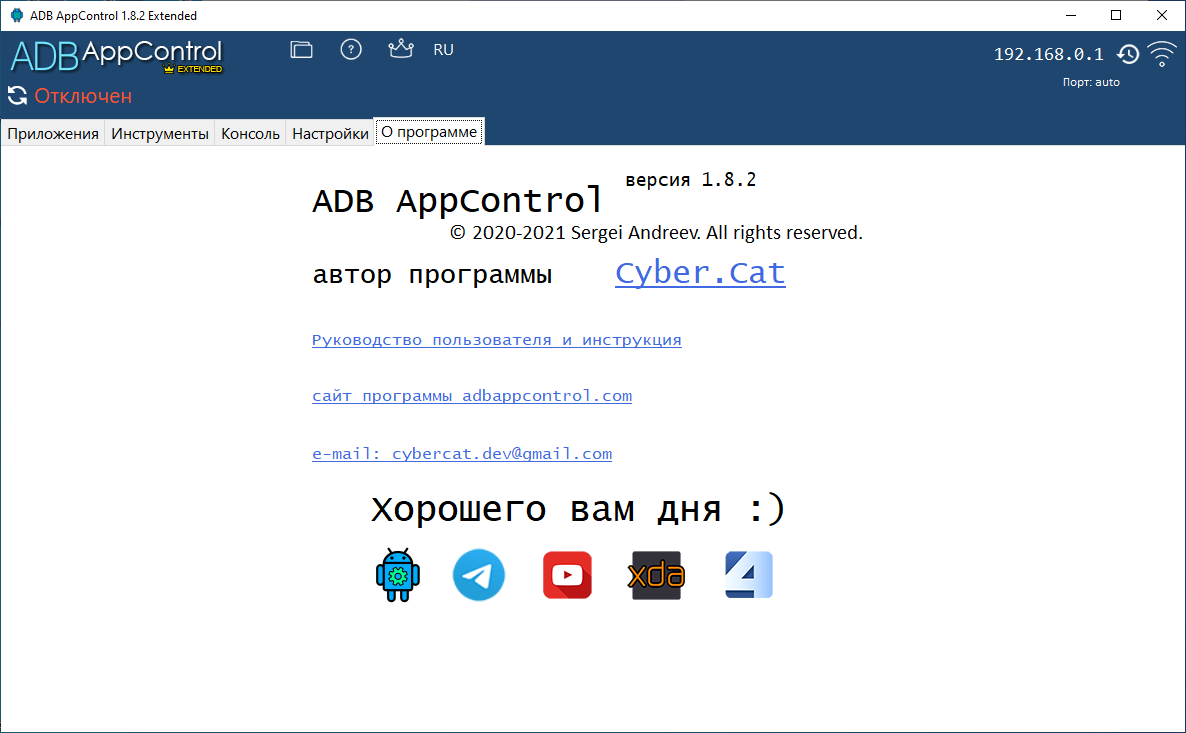Open the Telegram channel icon
The width and height of the screenshot is (1186, 733).
pos(479,575)
